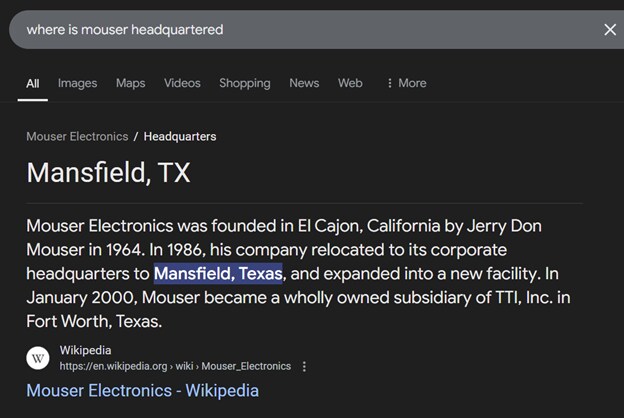Screen dimensions: 624x418
Task: Click the en.wikipedia.org URL text
Action: point(175,366)
